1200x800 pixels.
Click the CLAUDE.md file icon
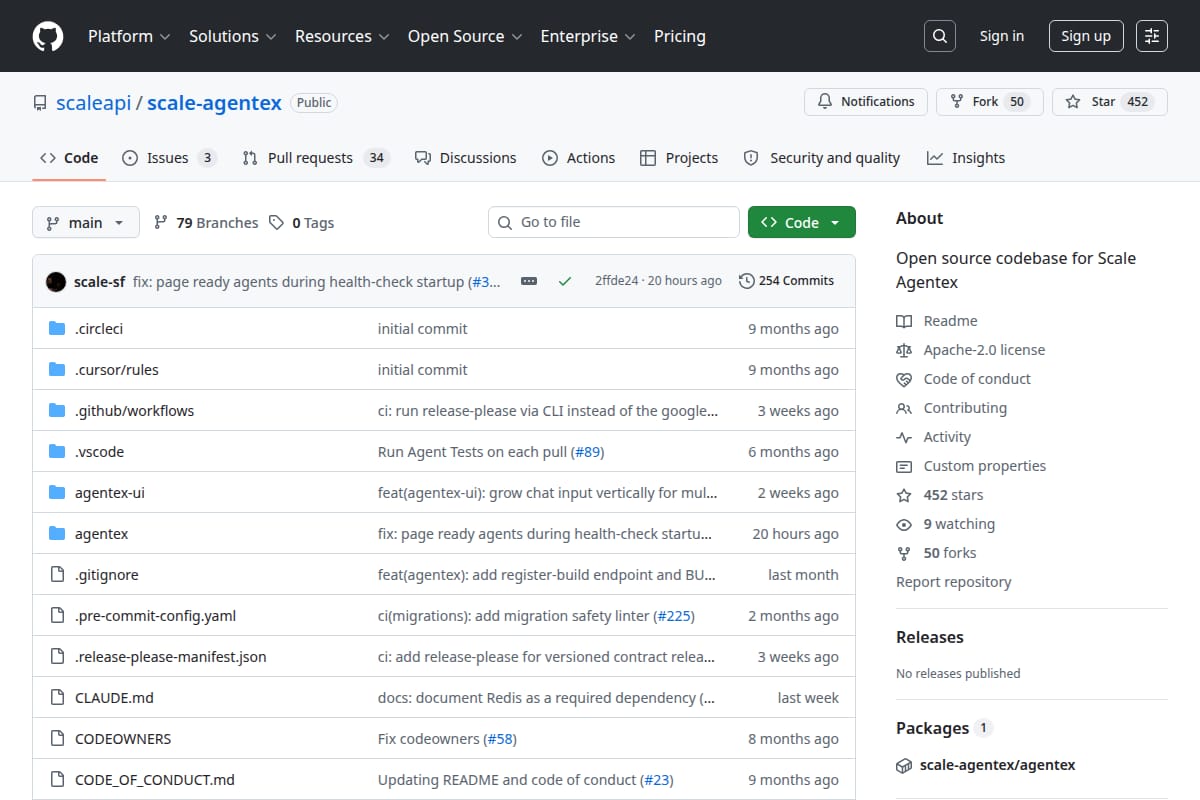pyautogui.click(x=57, y=698)
